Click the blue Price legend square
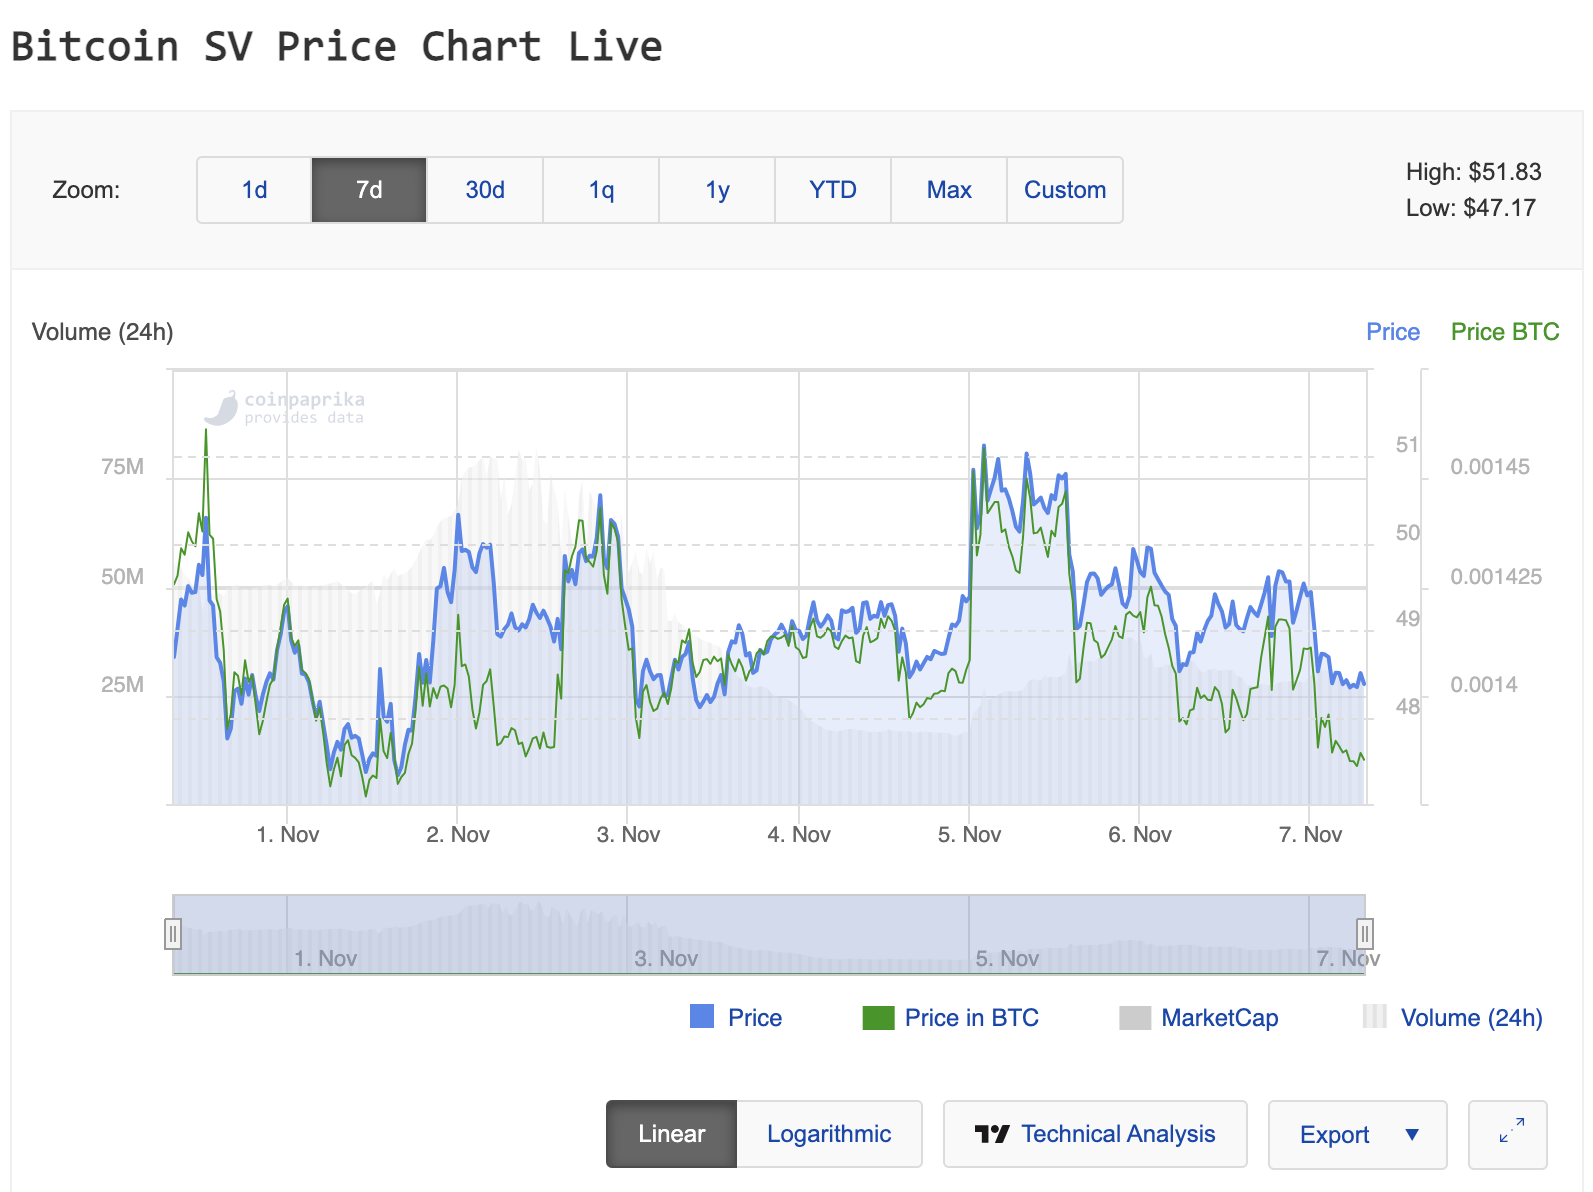Screen dimensions: 1593x1192 pos(702,1017)
